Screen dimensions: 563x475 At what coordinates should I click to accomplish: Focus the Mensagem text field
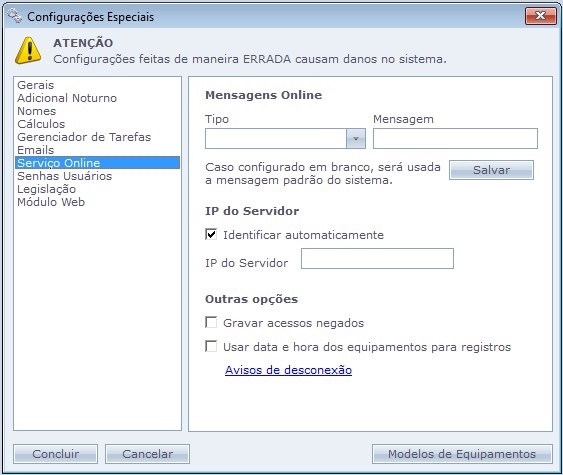(x=455, y=139)
